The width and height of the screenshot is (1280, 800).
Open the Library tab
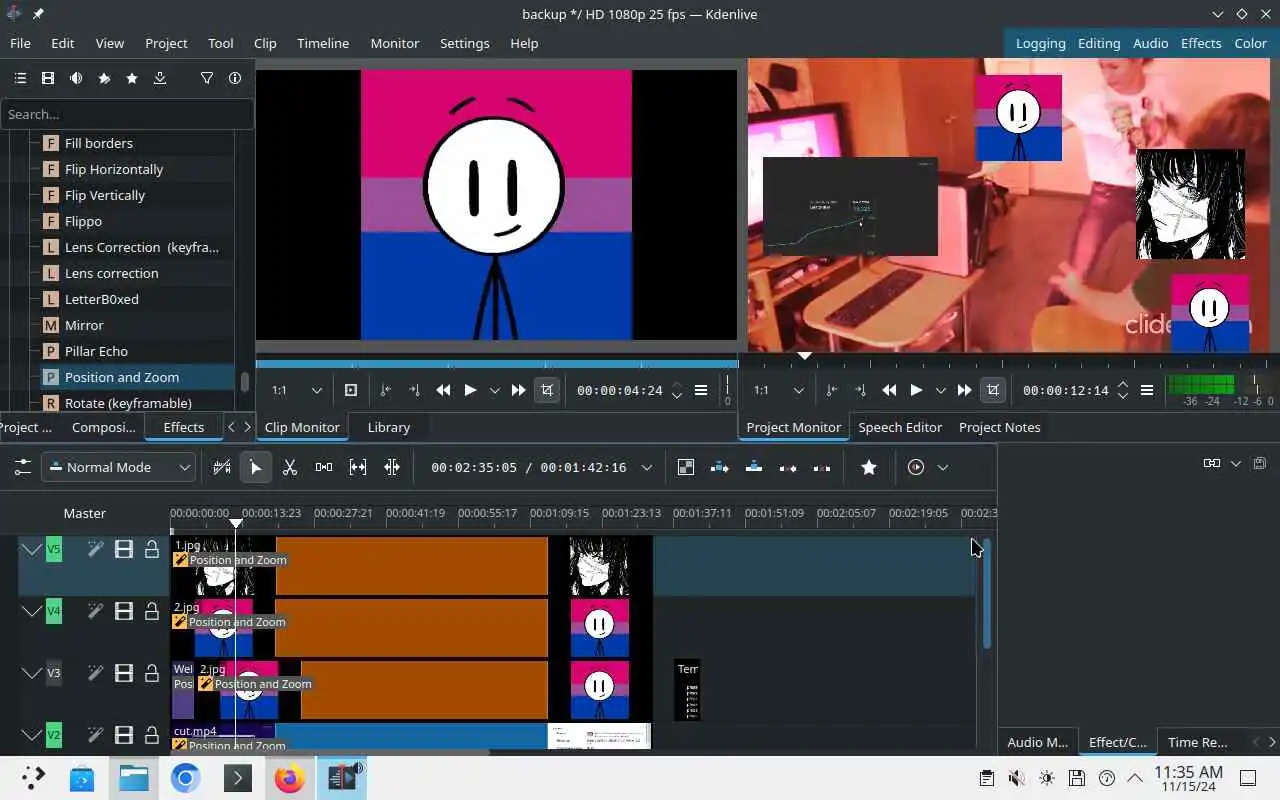coord(389,427)
